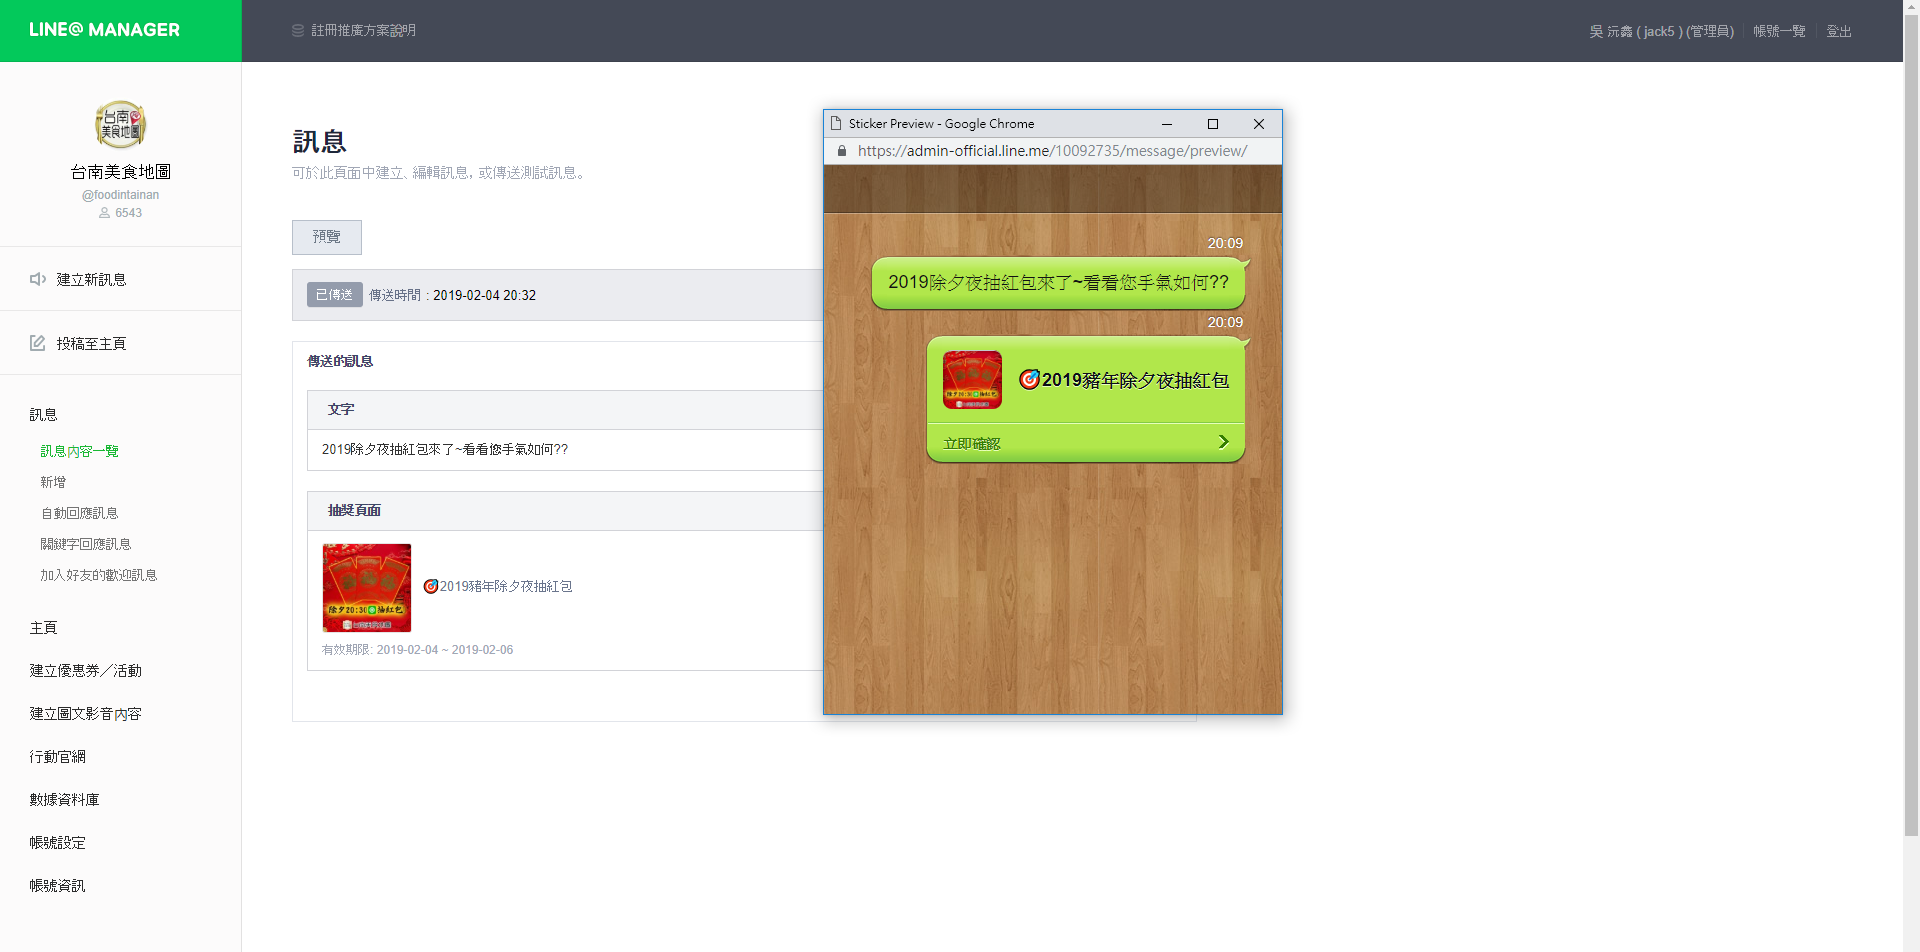Click the message text in the 文字 box

(444, 449)
